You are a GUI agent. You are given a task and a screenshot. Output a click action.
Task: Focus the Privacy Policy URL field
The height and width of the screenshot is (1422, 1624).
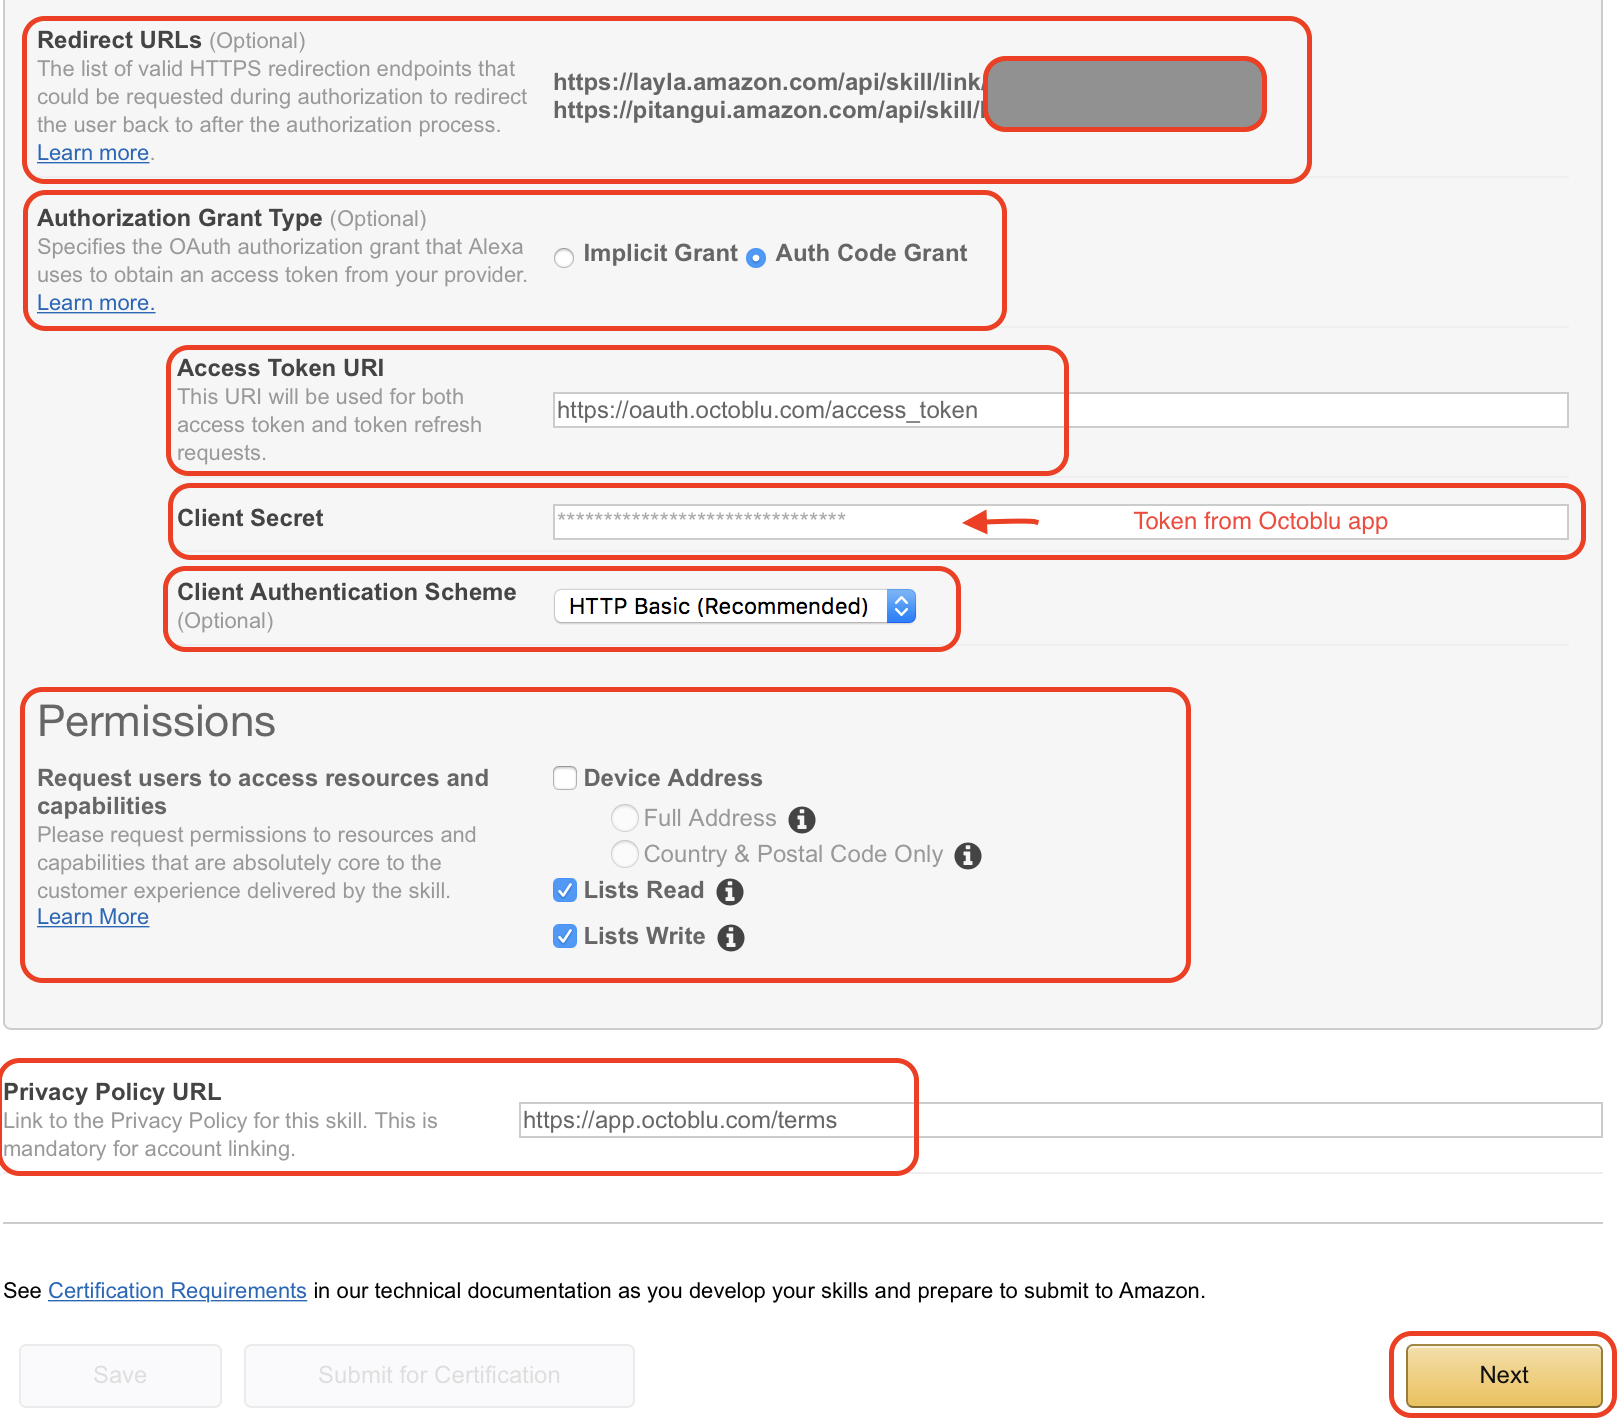coord(1060,1120)
